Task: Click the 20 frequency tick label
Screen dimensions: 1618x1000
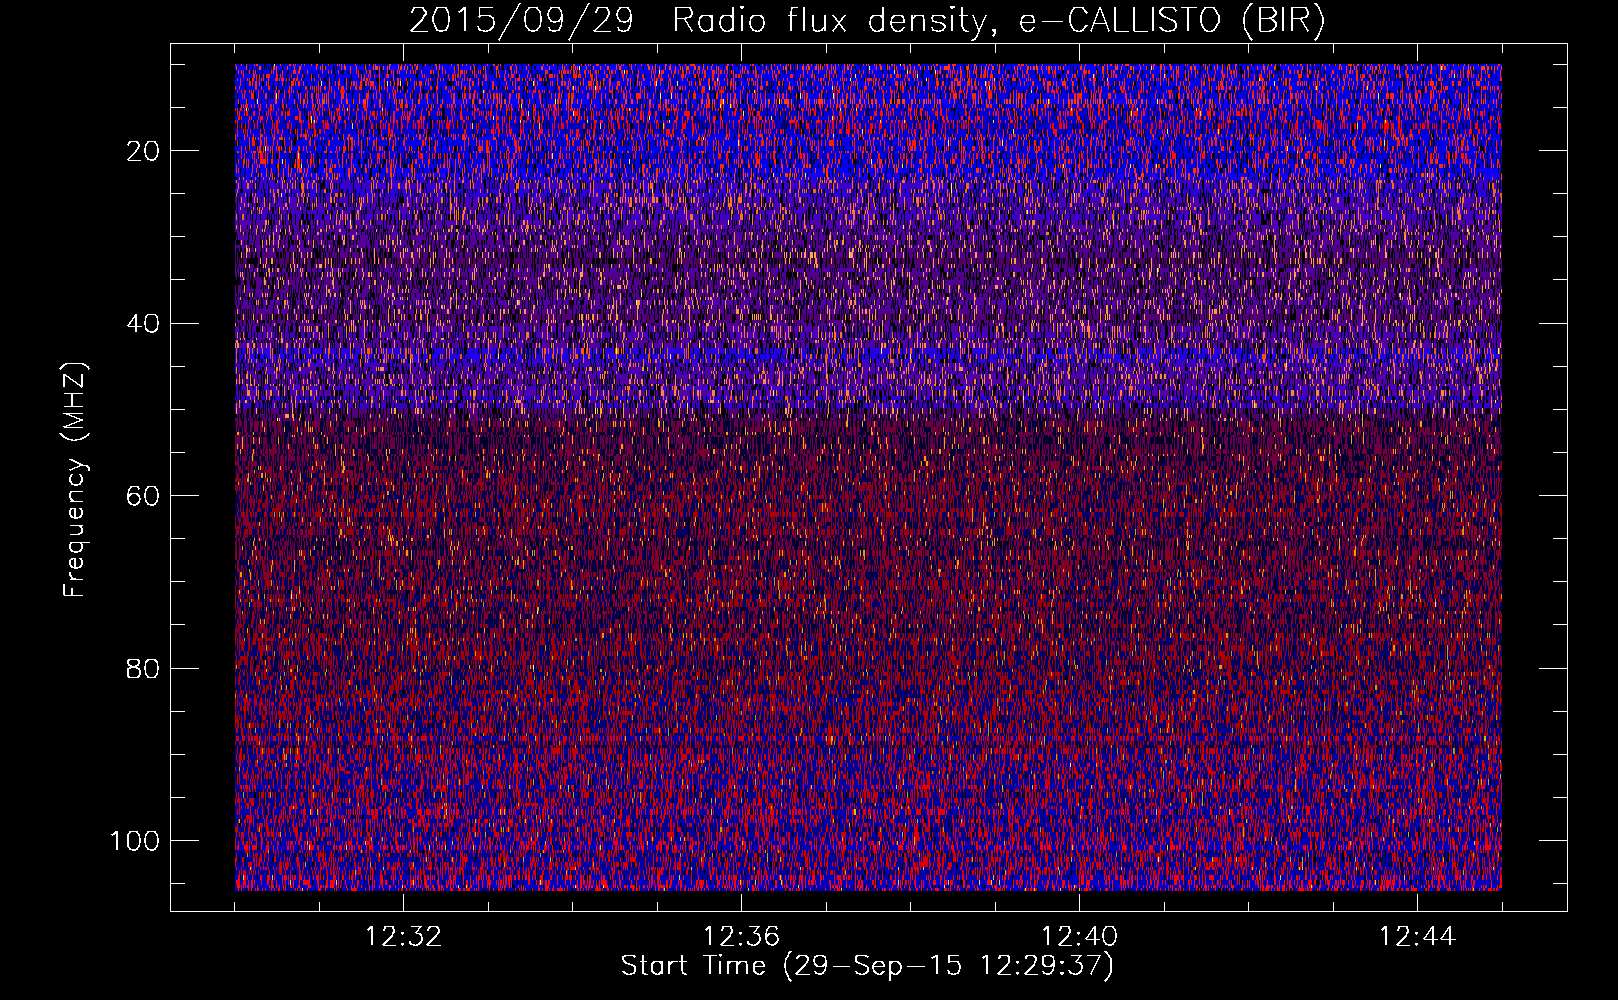Action: tap(143, 151)
